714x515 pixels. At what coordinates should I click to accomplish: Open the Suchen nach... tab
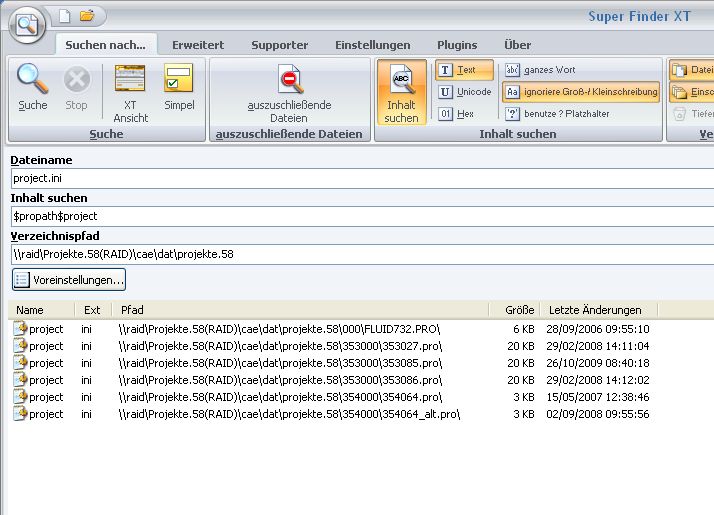[x=106, y=45]
